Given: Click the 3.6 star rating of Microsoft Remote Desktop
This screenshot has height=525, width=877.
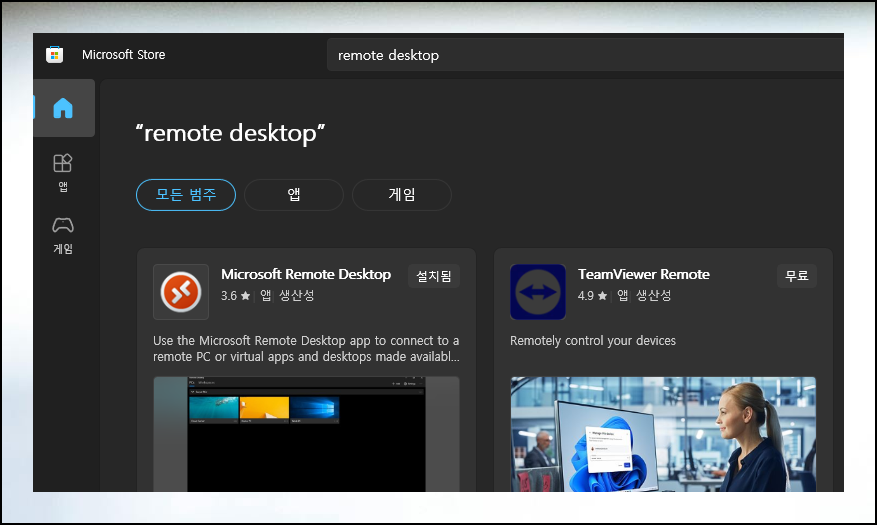Looking at the screenshot, I should coord(235,295).
